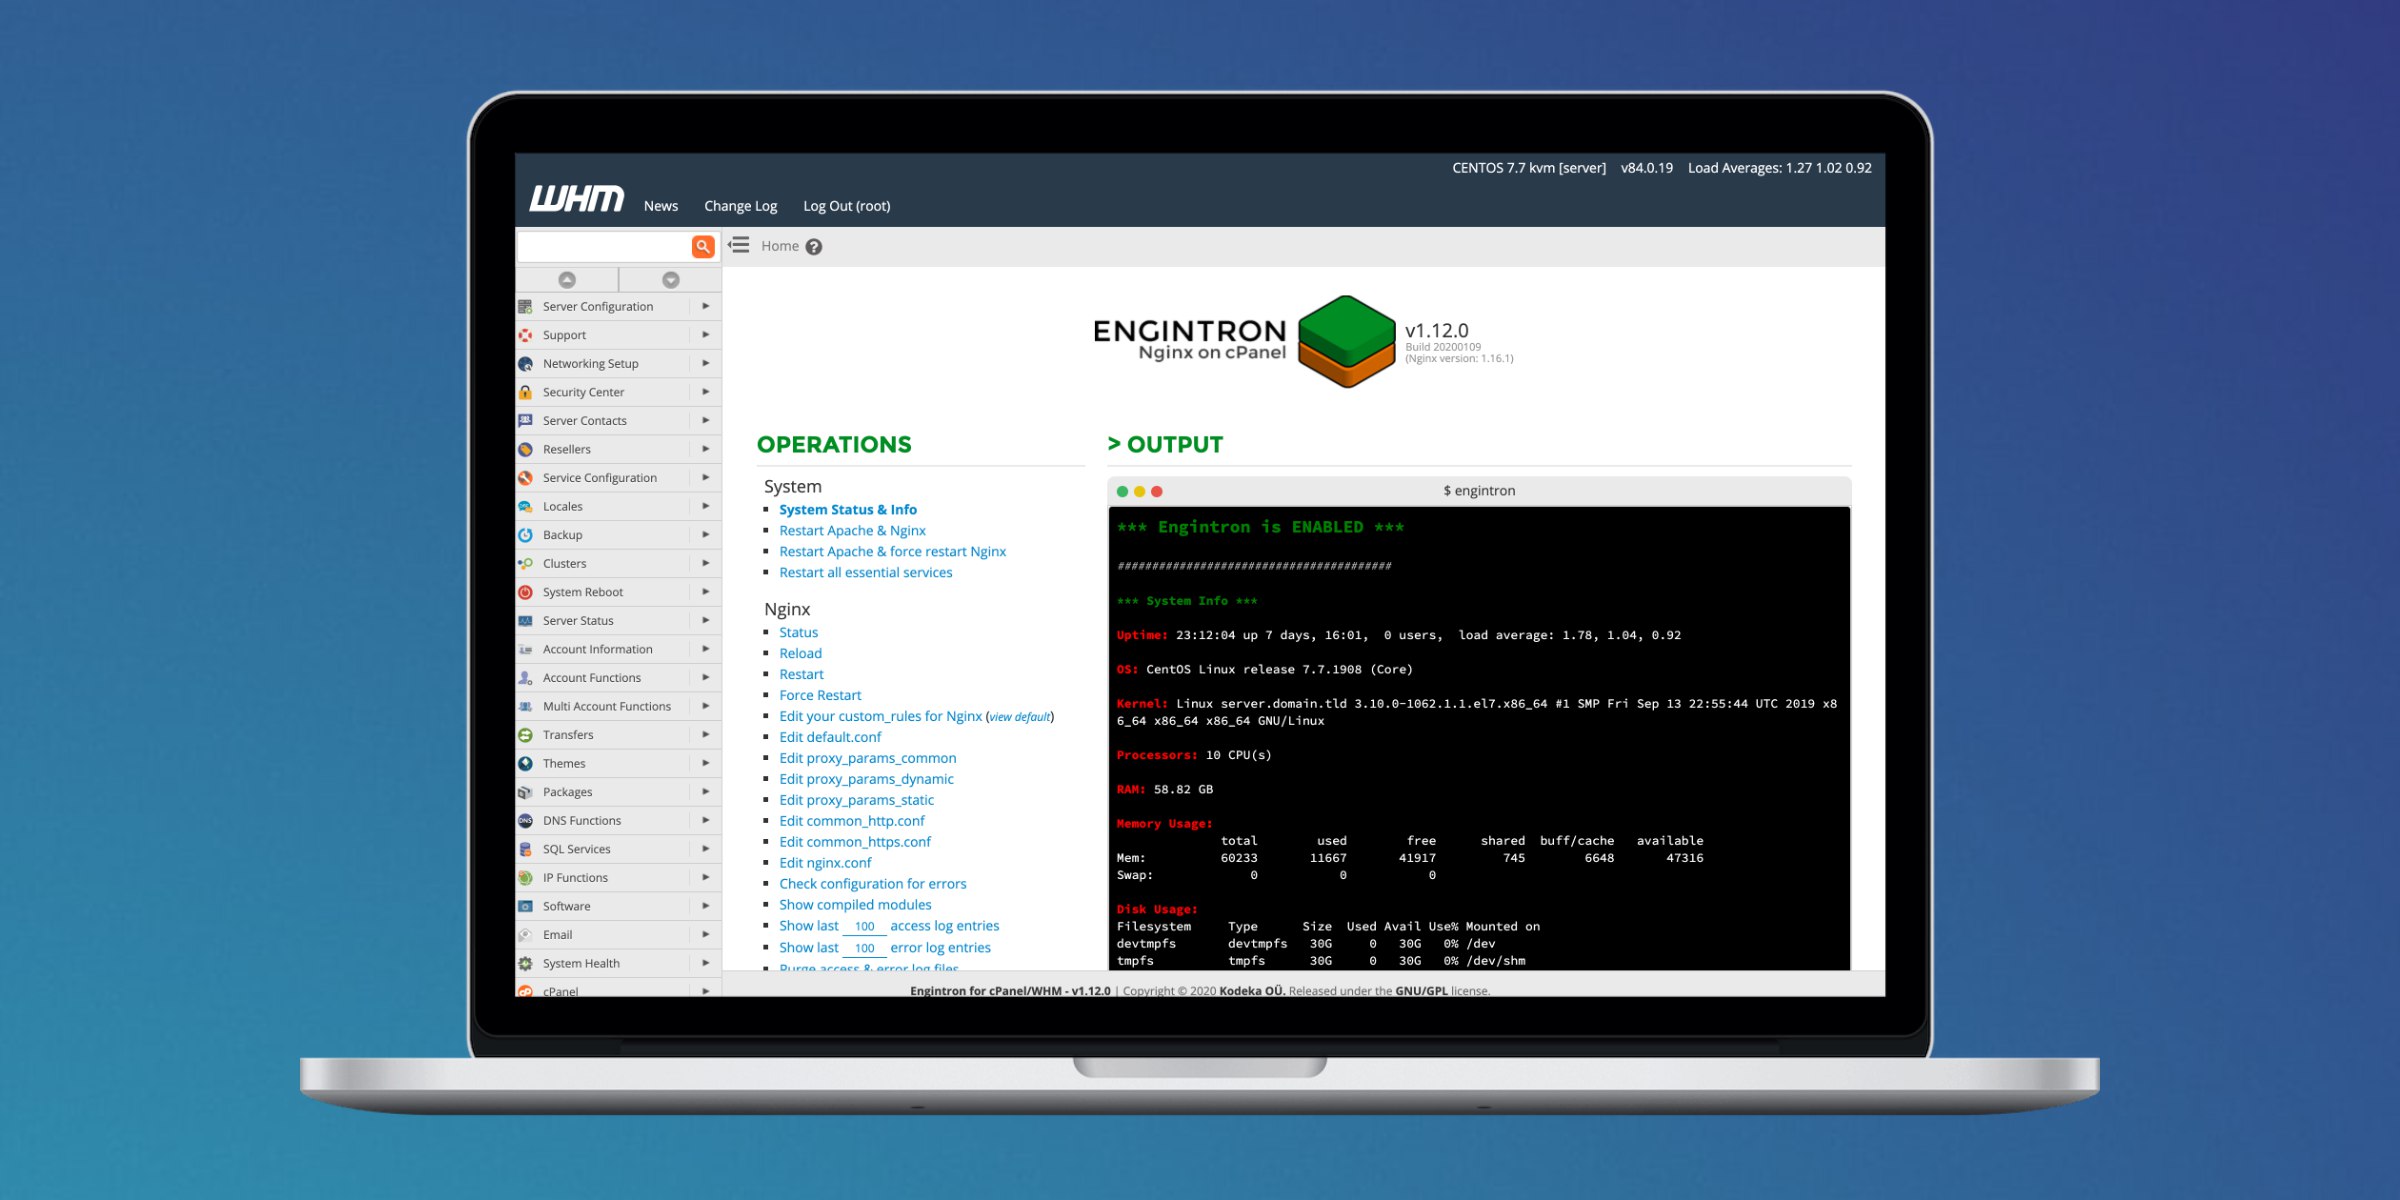Click the Security Center padlock icon

(525, 392)
